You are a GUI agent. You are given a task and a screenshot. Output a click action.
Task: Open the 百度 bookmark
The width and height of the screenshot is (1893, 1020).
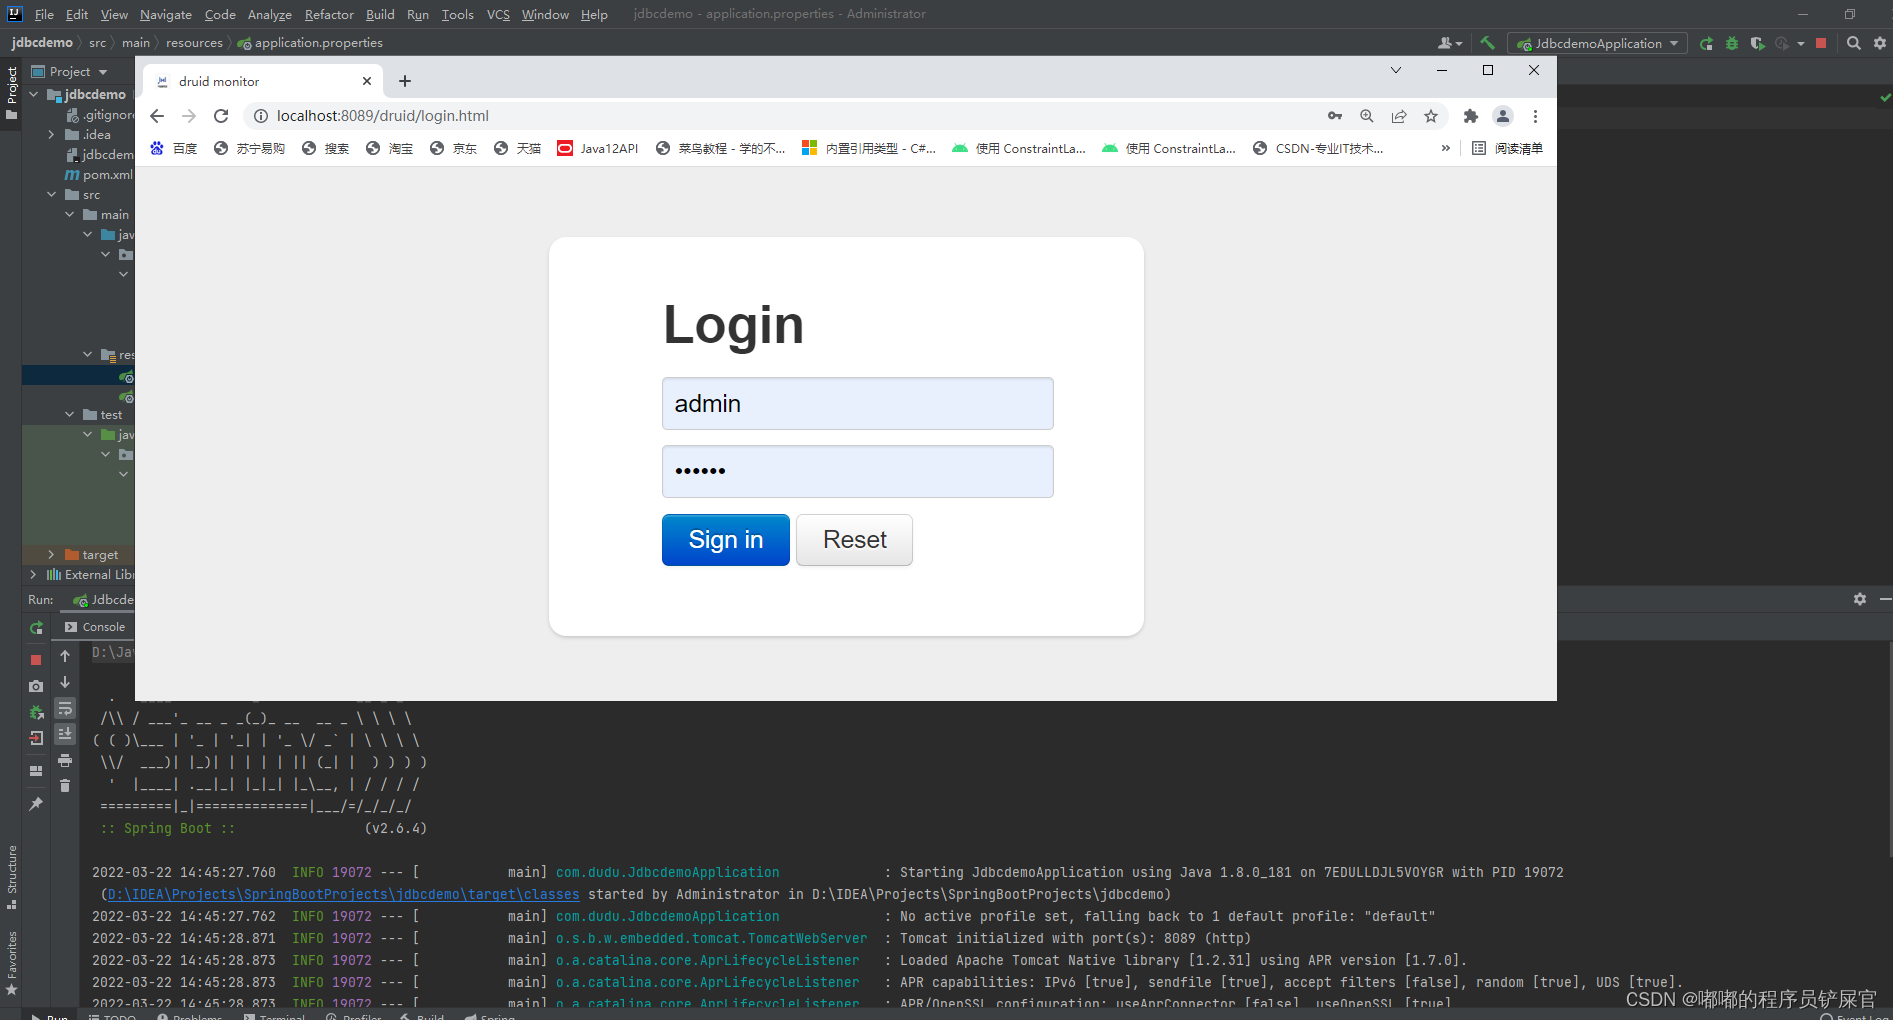point(174,148)
